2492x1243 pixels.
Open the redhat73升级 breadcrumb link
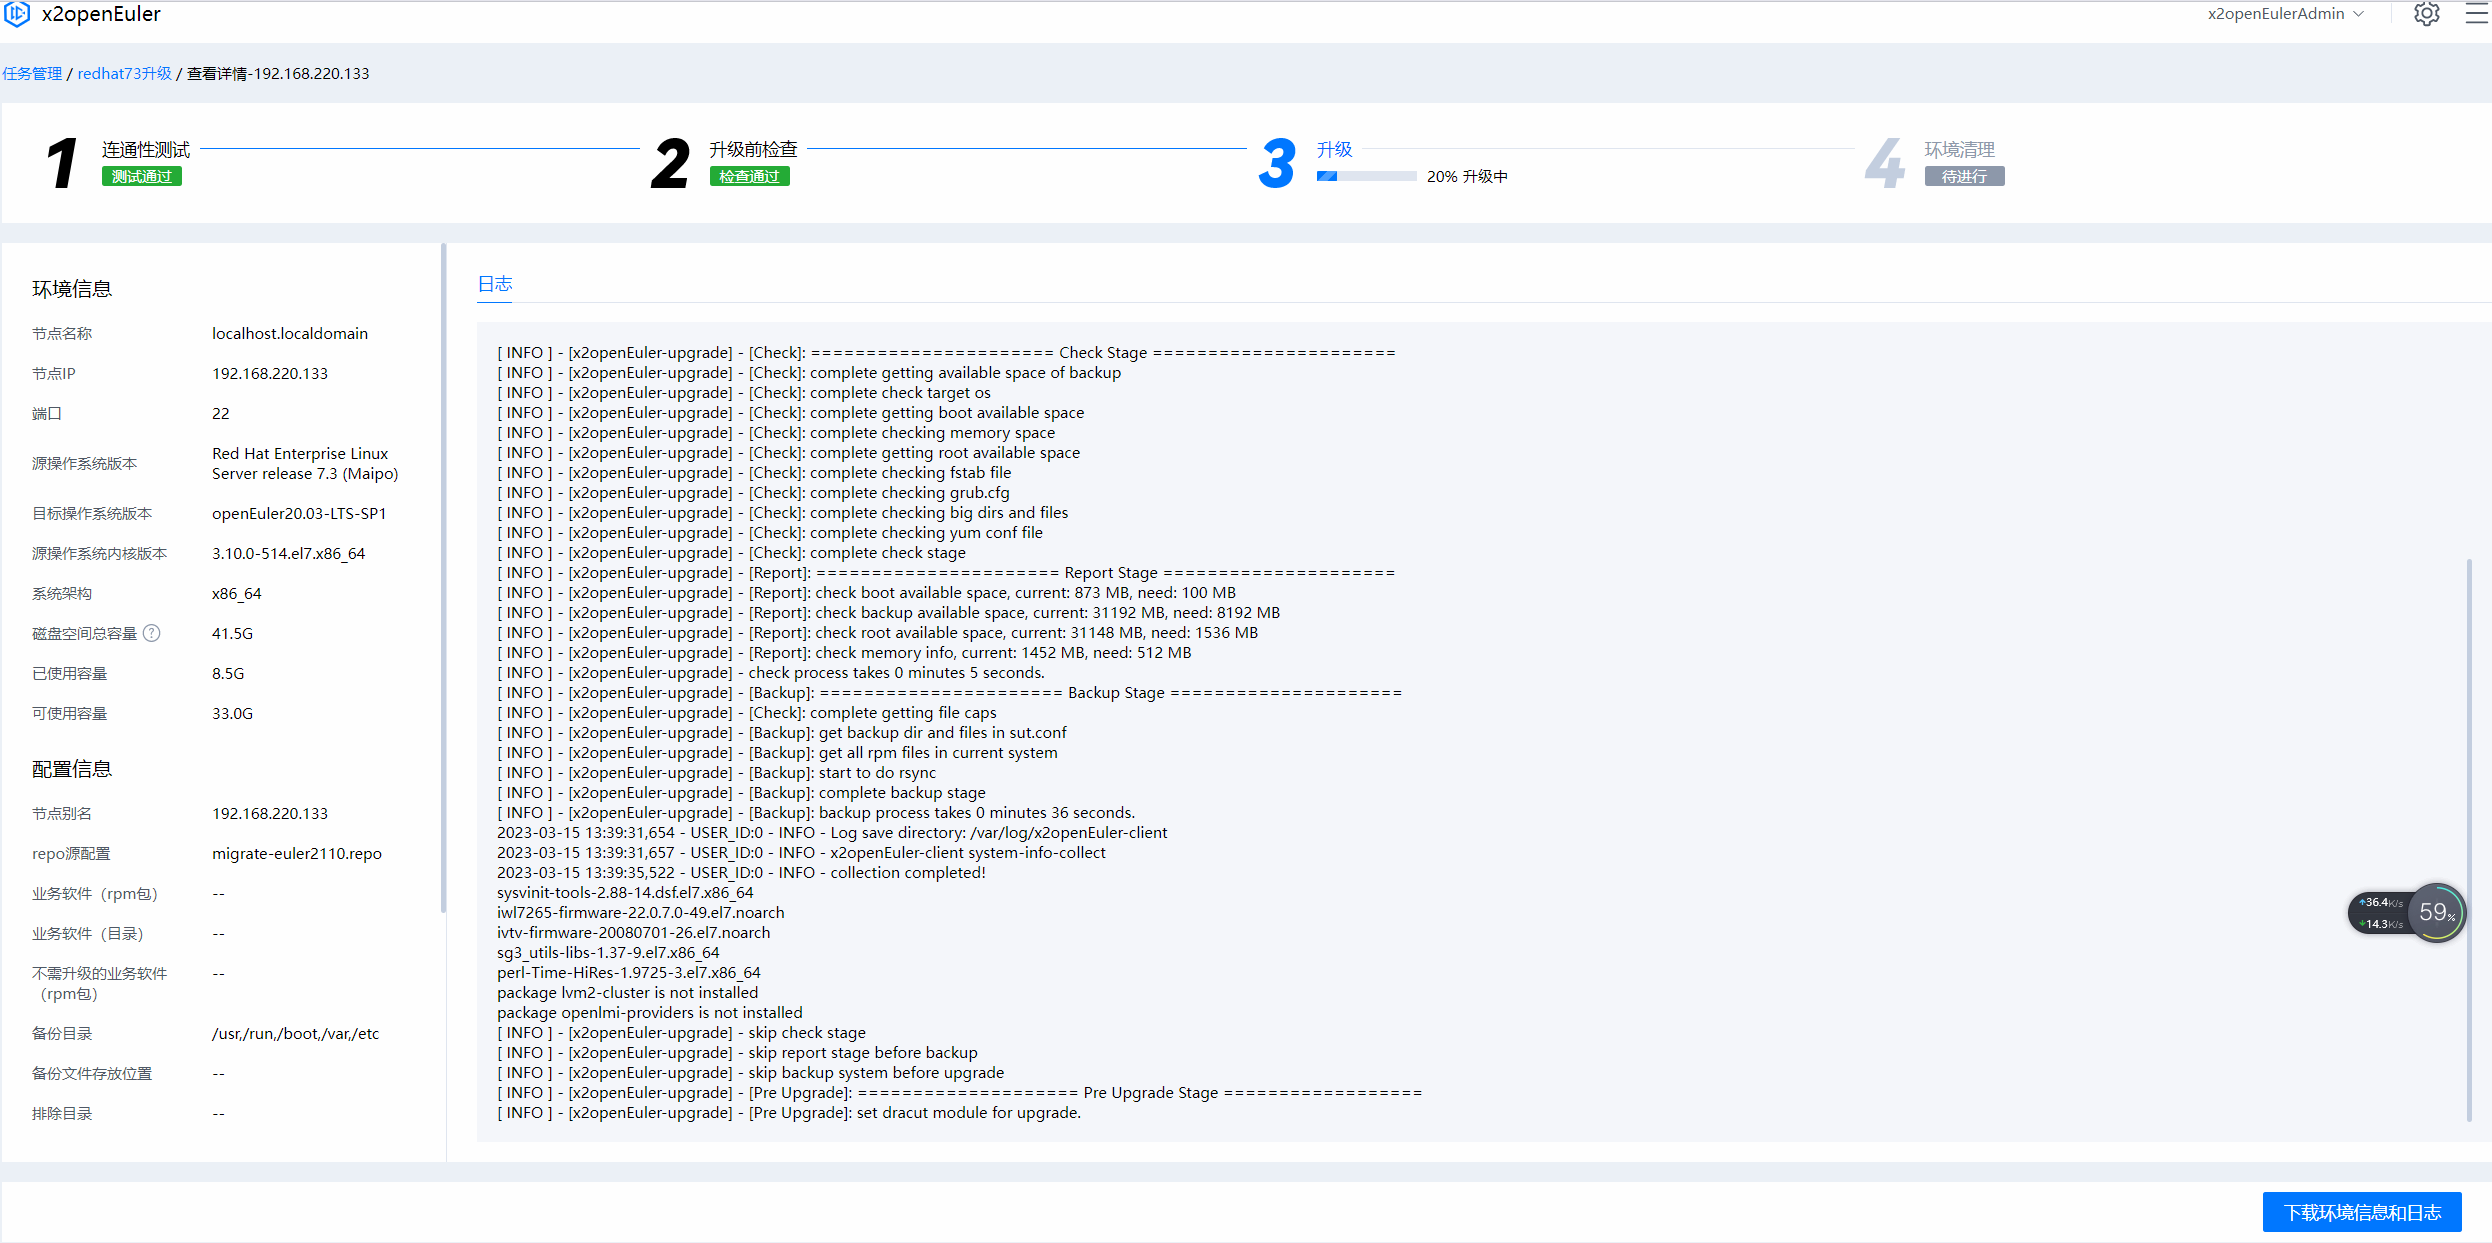point(124,73)
